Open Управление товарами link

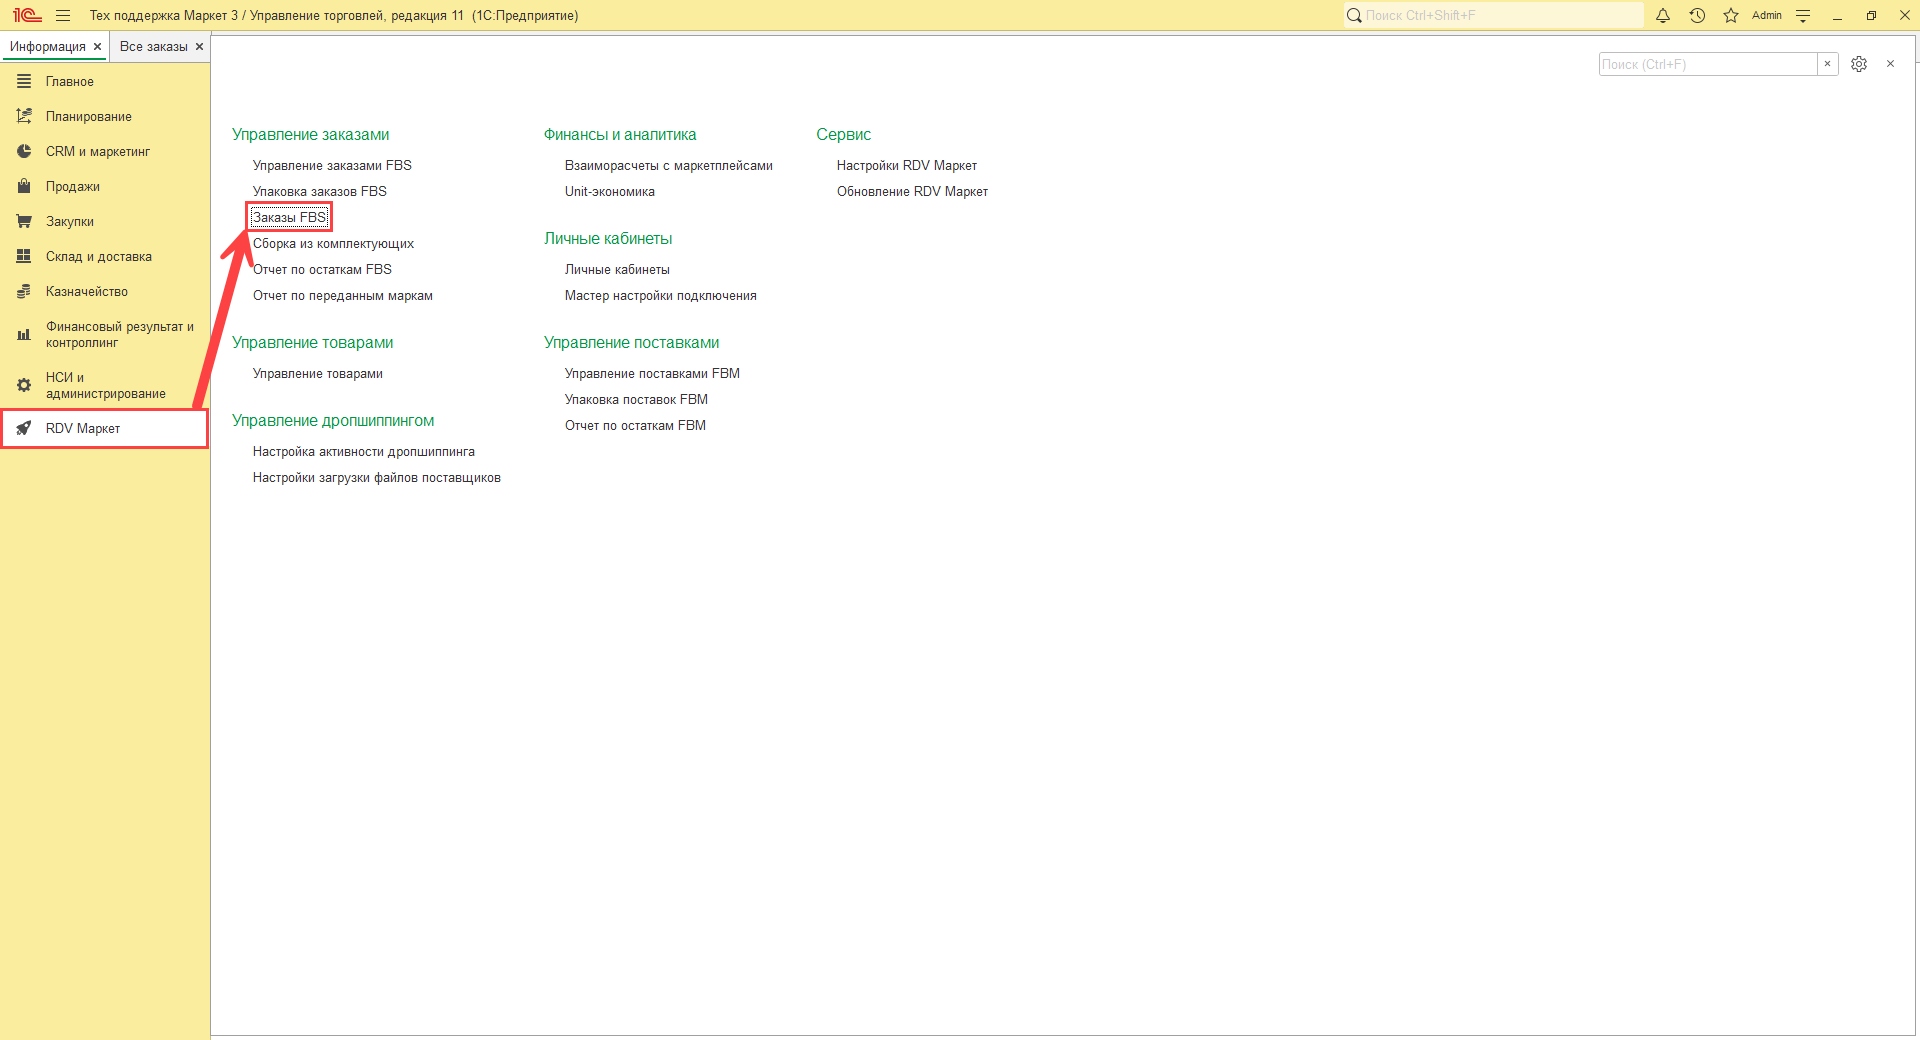pos(318,373)
